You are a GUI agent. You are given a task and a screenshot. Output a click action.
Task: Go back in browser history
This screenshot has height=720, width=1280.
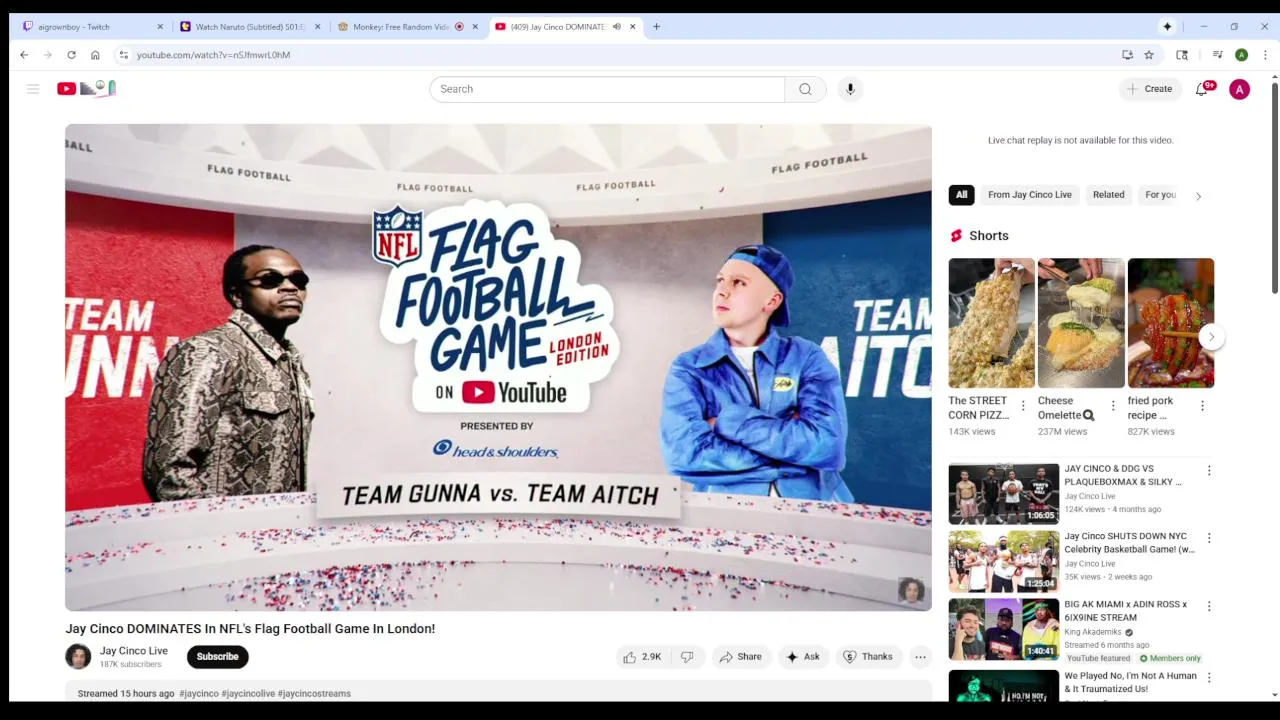coord(24,55)
